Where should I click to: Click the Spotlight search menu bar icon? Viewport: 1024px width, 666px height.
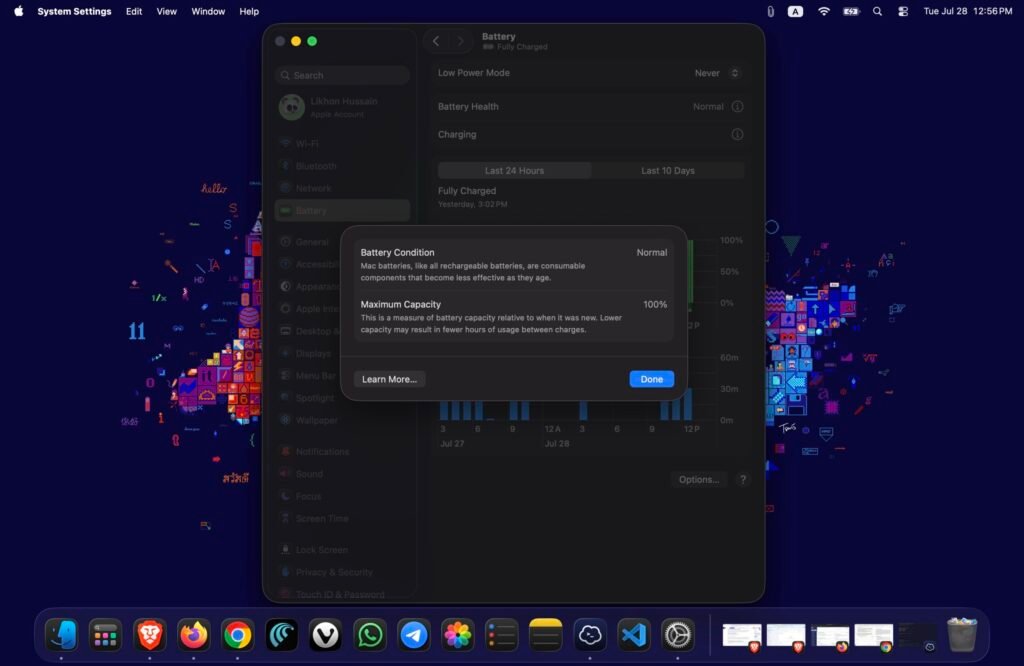pos(877,11)
